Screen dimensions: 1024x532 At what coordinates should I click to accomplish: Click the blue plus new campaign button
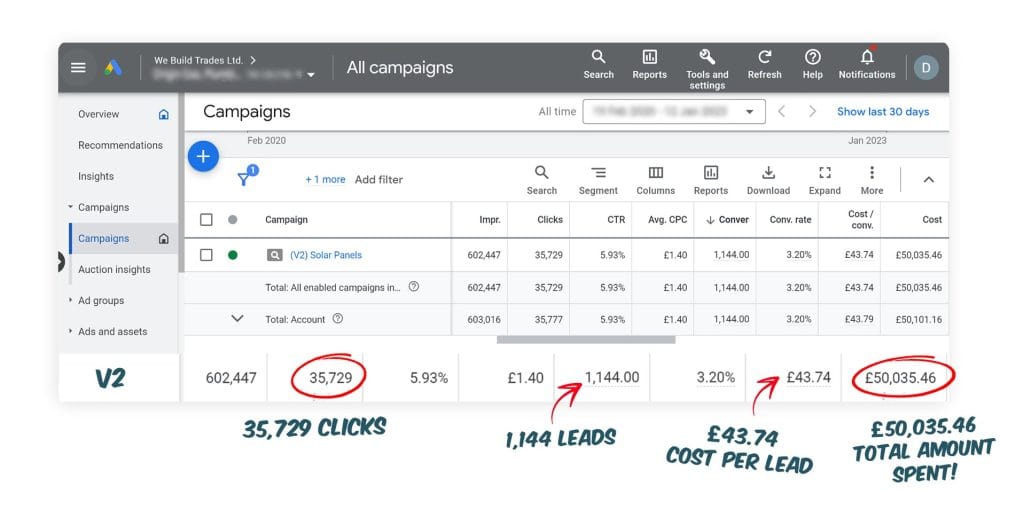pos(203,156)
